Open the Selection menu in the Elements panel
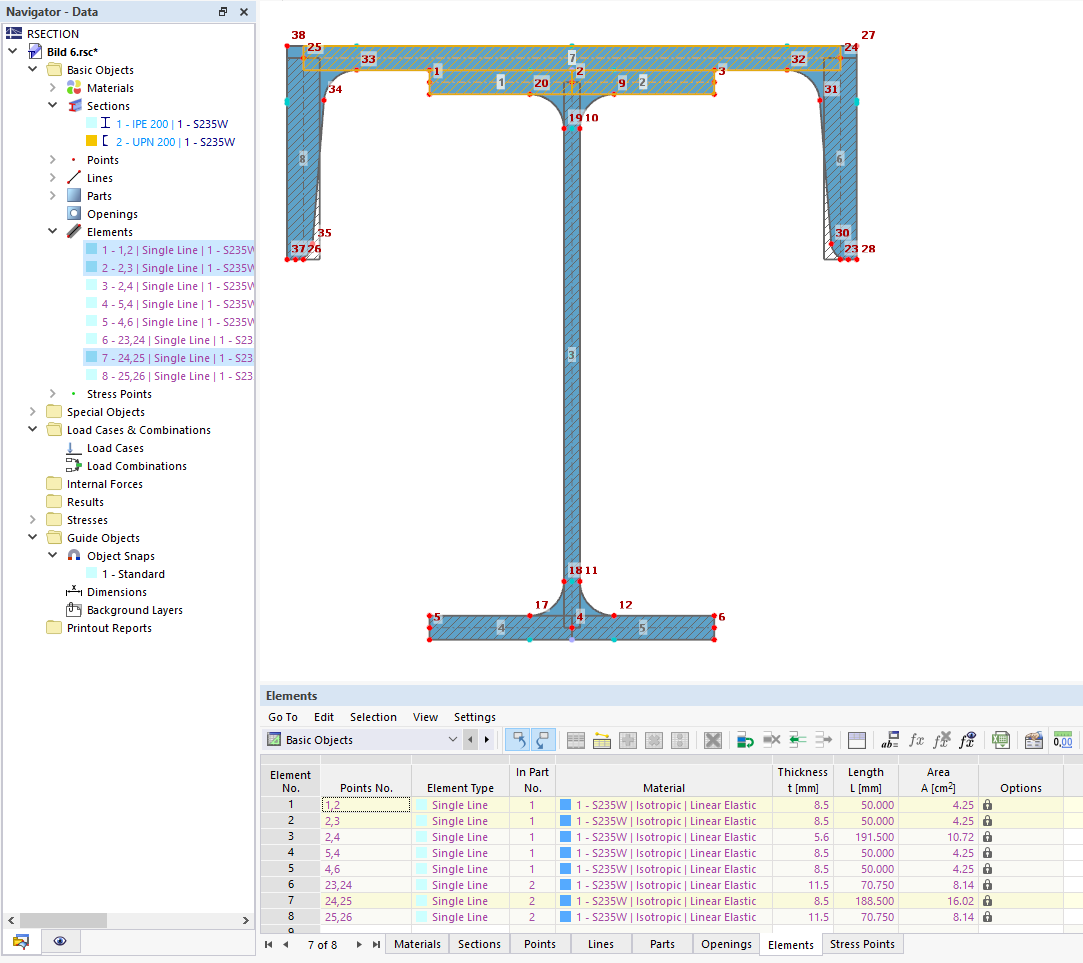The image size is (1083, 963). click(373, 717)
